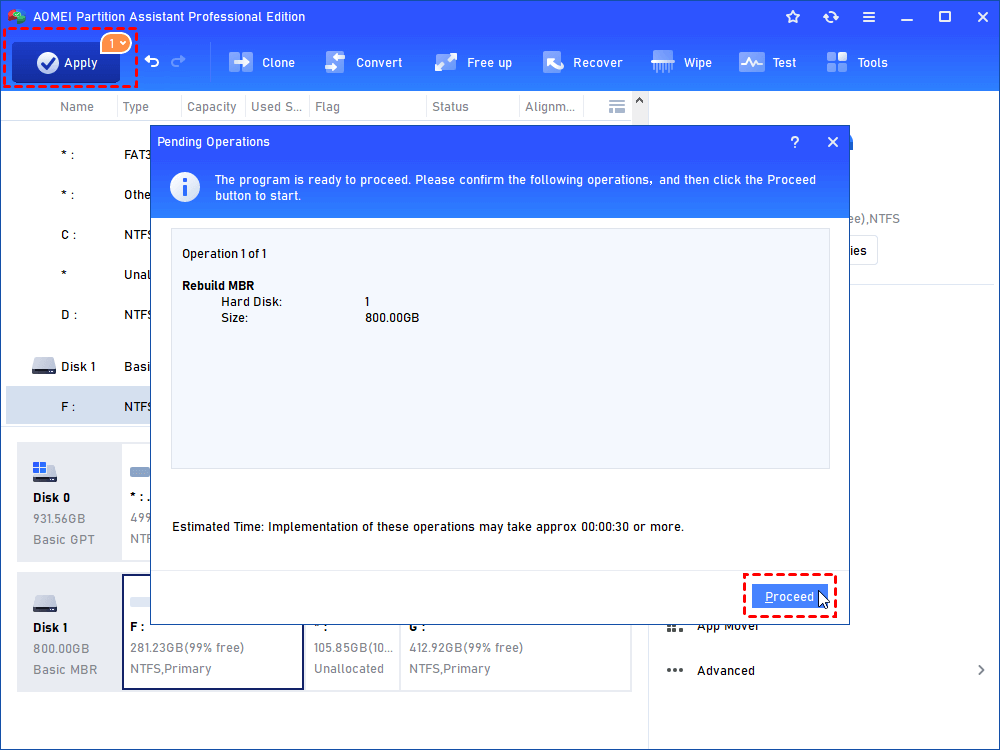Screen dimensions: 1000x750
Task: Click the Tools grid icon
Action: tap(837, 62)
